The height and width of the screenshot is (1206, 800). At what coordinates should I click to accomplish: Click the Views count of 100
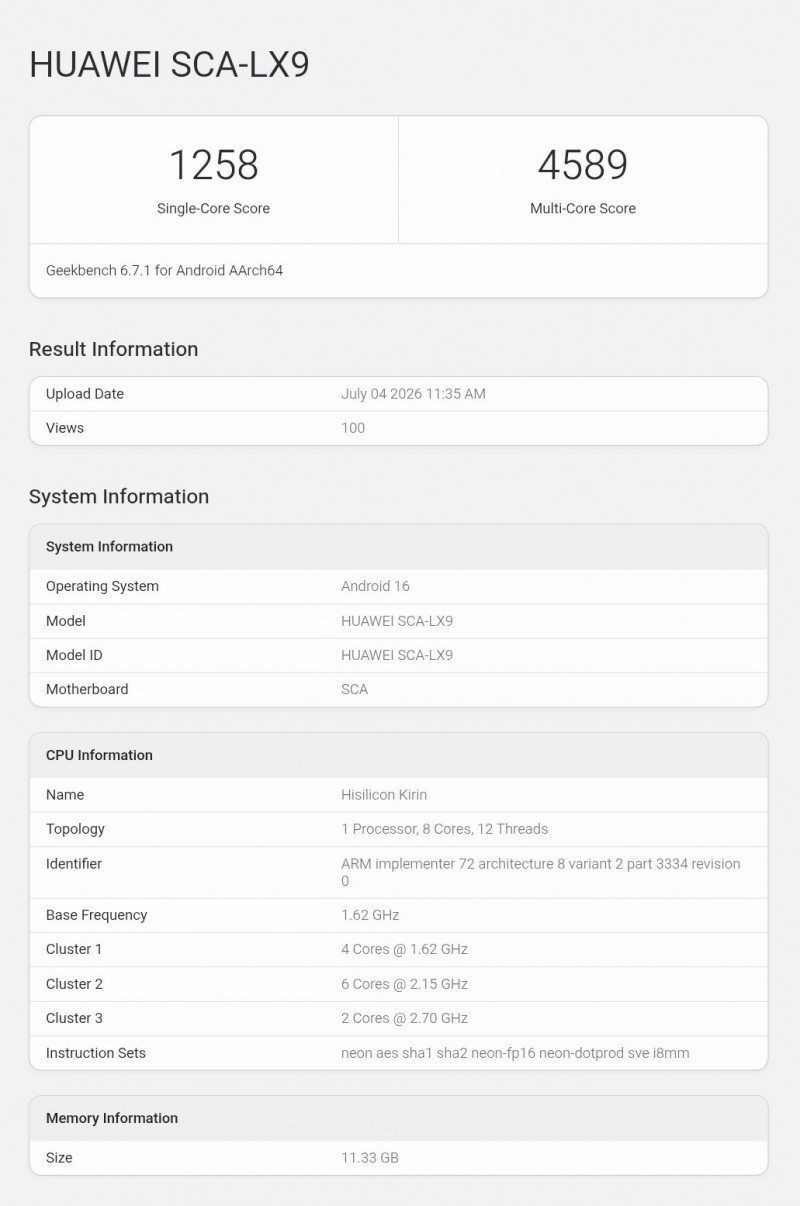pos(353,428)
